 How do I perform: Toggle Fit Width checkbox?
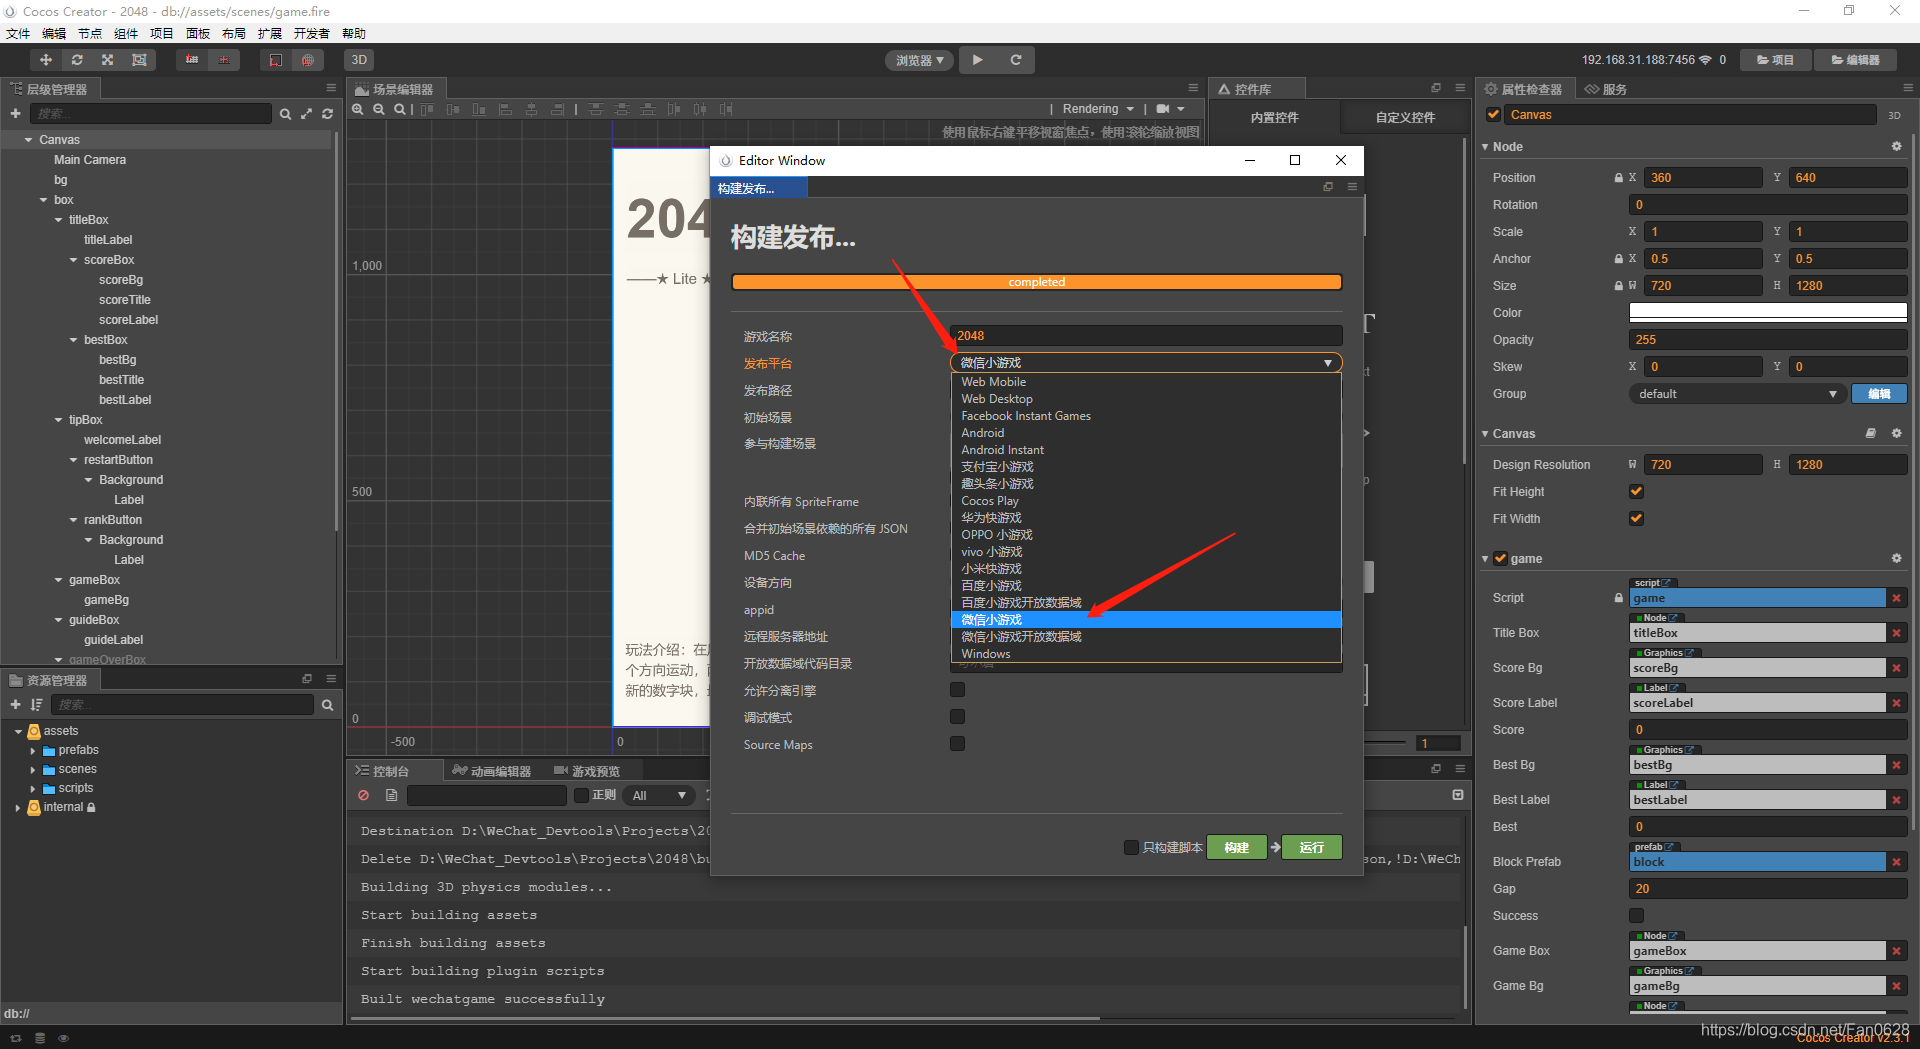(1636, 519)
